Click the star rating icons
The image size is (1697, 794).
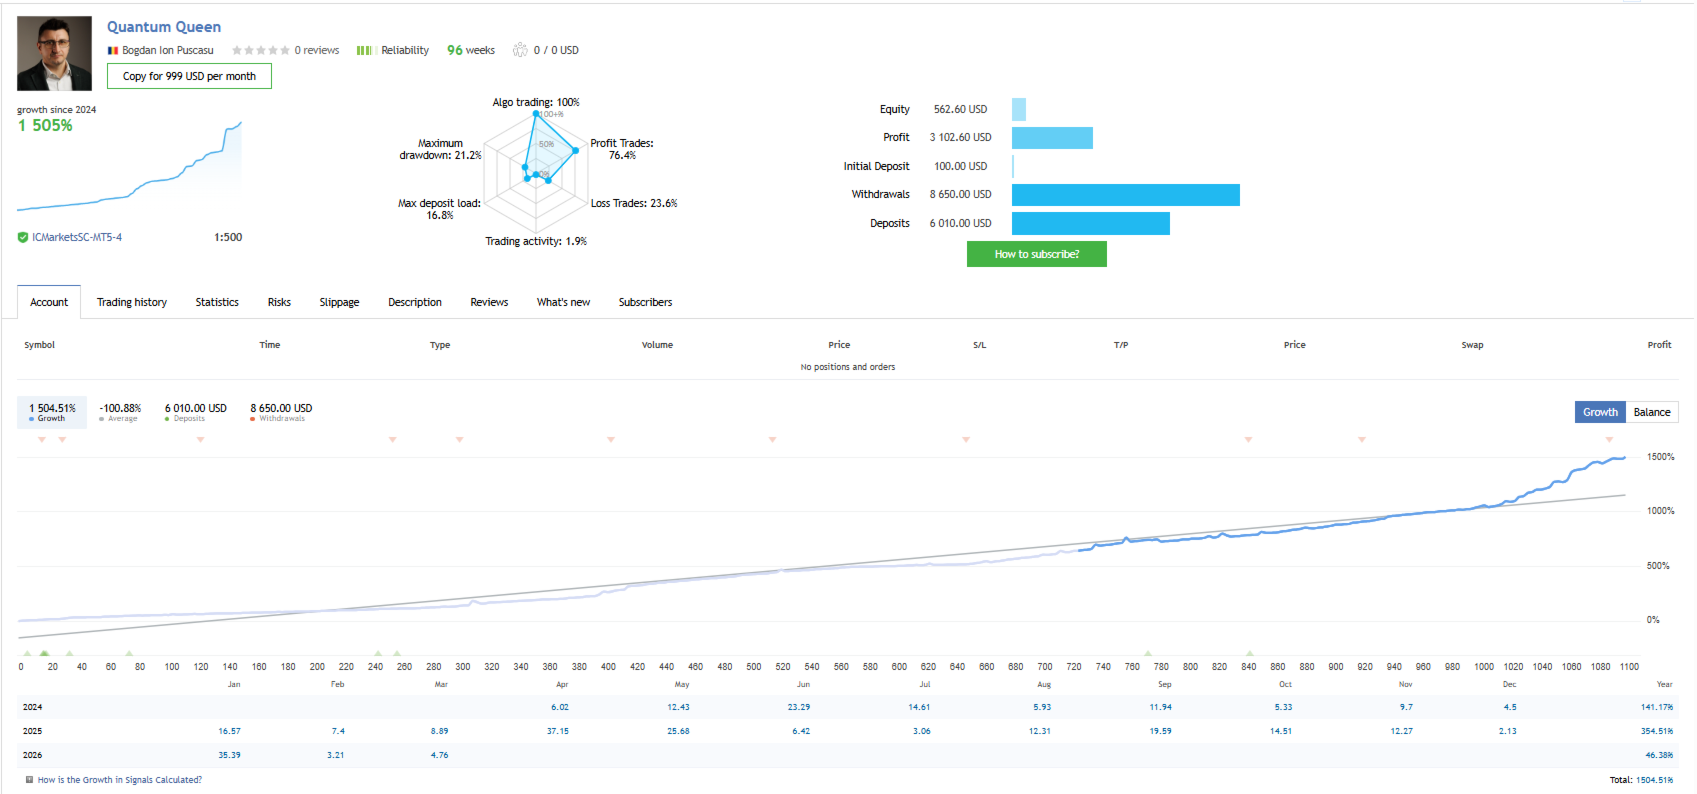tap(261, 50)
